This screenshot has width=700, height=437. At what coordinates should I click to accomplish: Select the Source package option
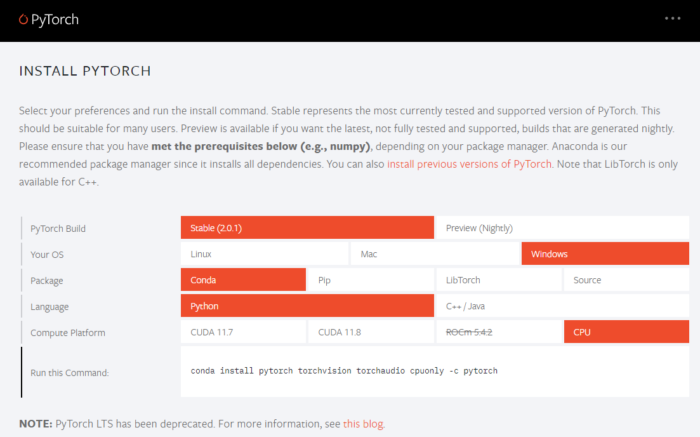coord(626,280)
